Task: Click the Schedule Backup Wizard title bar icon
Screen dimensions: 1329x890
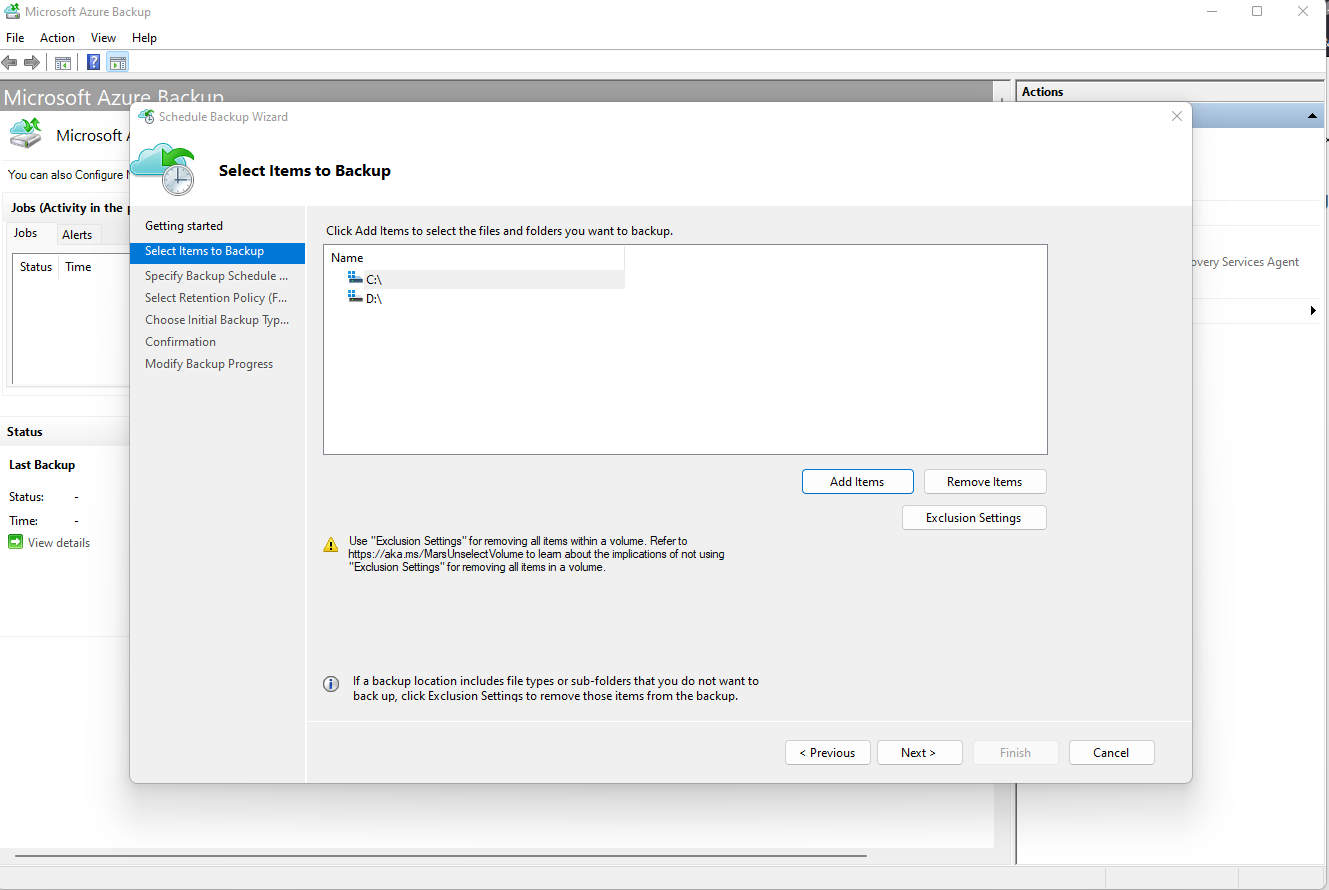Action: 146,116
